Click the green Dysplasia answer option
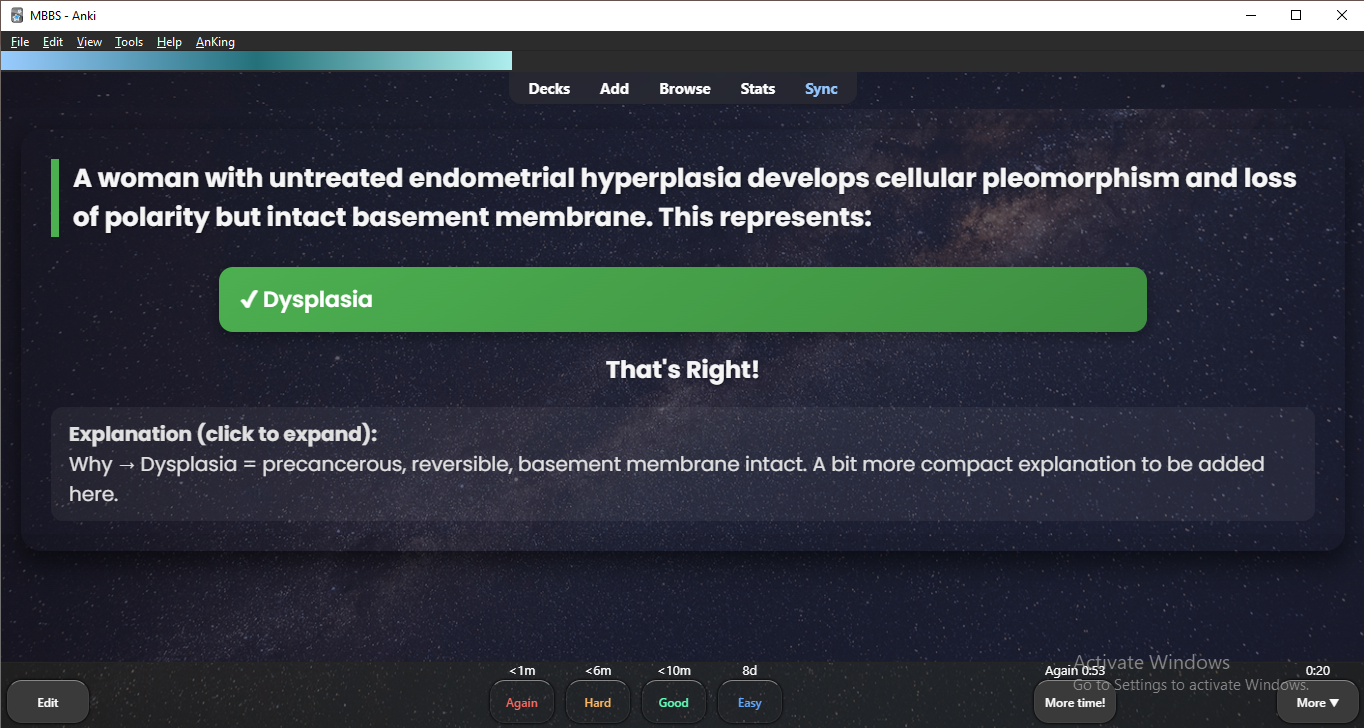This screenshot has height=728, width=1364. [x=682, y=299]
